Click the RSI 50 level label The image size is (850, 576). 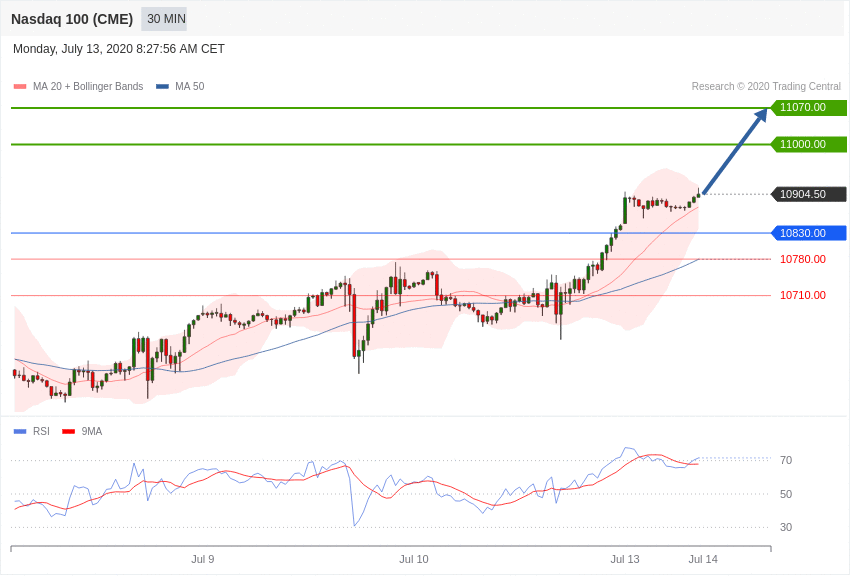tap(786, 494)
